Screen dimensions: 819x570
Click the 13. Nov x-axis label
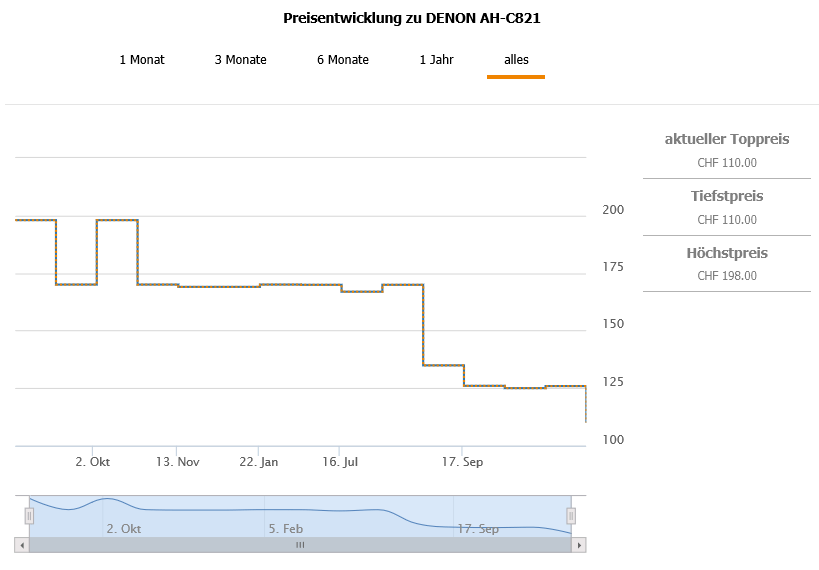(177, 462)
